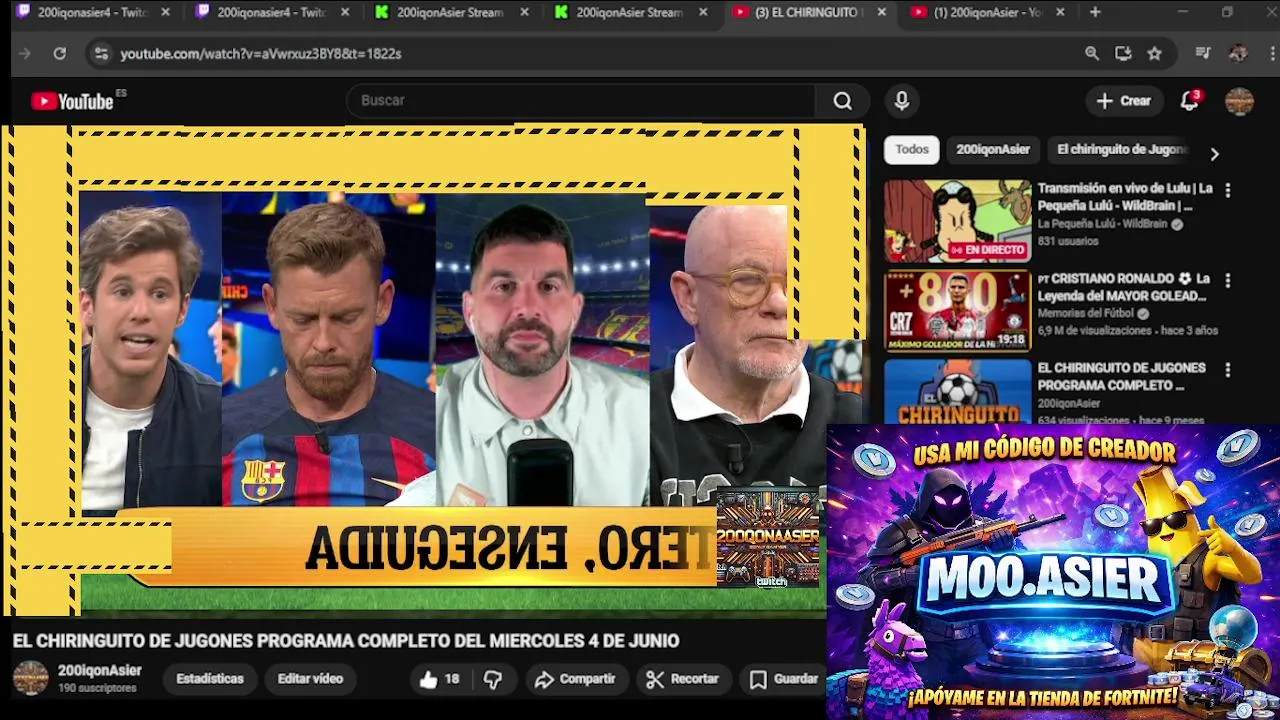
Task: Dislike the video with thumbs down
Action: click(493, 679)
